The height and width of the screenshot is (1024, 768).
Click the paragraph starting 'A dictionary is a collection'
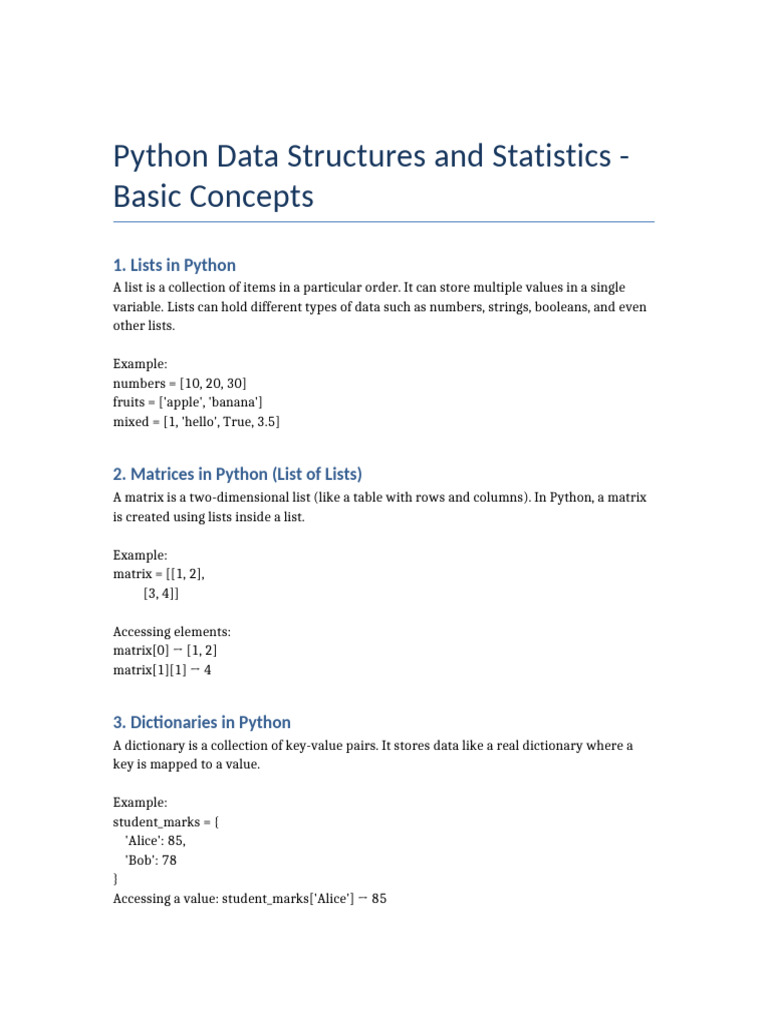click(373, 755)
